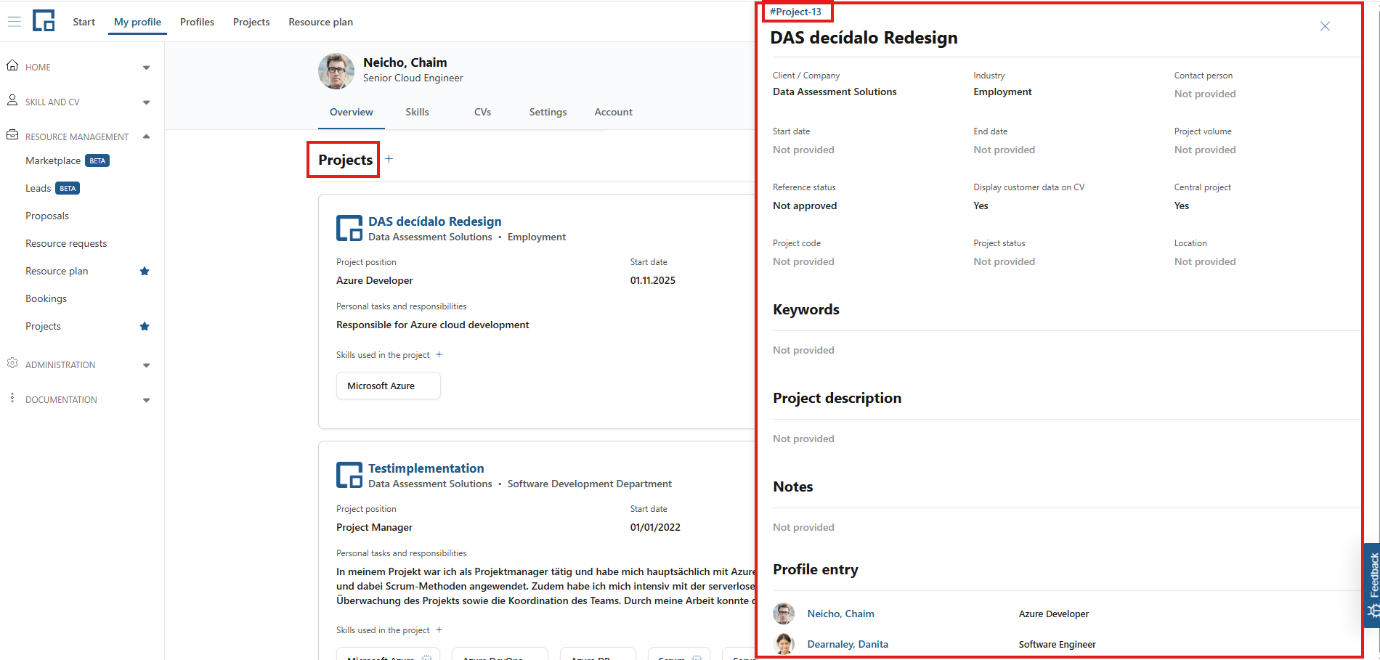Screen dimensions: 1380x660
Task: Click the Feedback megaphone tab on right edge
Action: (x=1372, y=585)
